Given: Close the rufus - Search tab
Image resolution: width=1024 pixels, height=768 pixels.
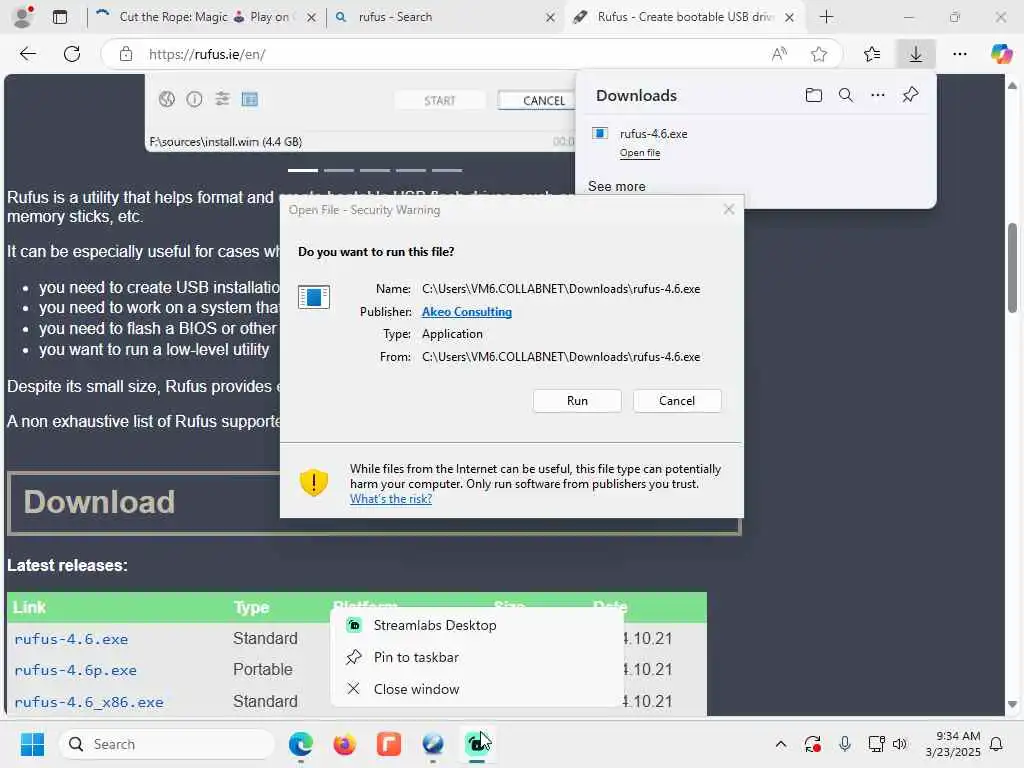Looking at the screenshot, I should click(x=551, y=17).
